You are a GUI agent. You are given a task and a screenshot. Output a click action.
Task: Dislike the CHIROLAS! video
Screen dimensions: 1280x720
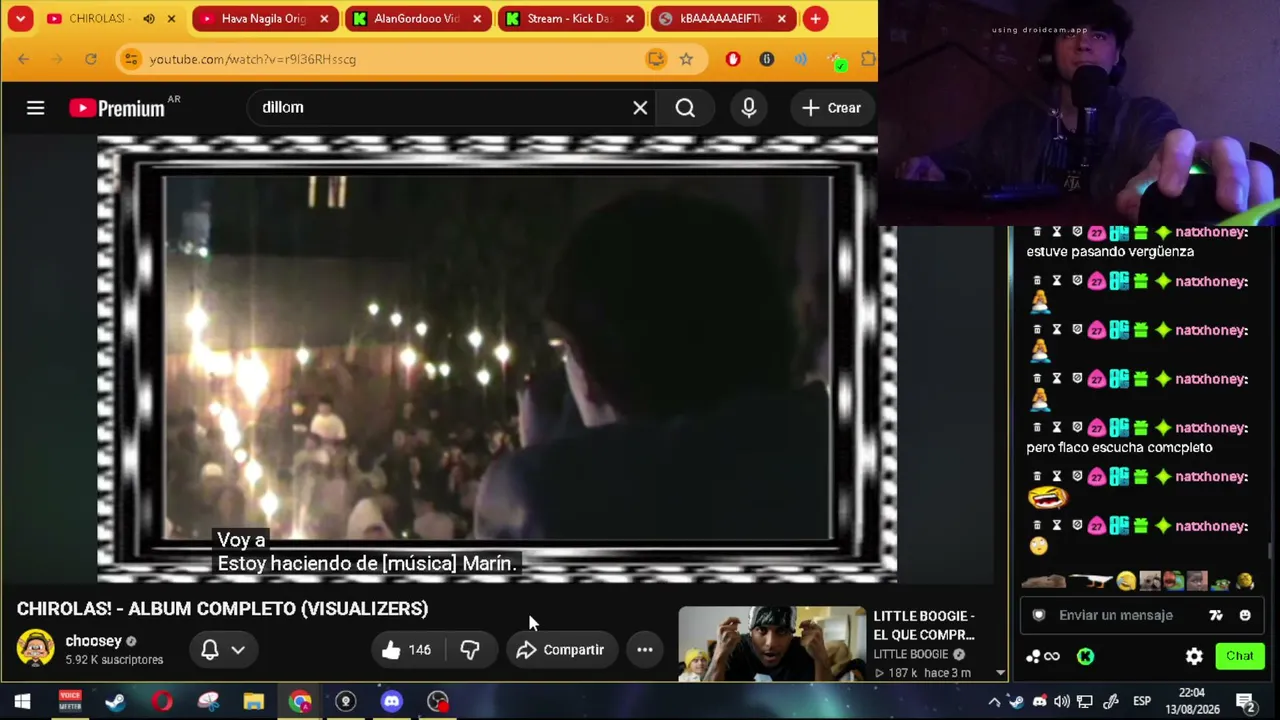[469, 650]
